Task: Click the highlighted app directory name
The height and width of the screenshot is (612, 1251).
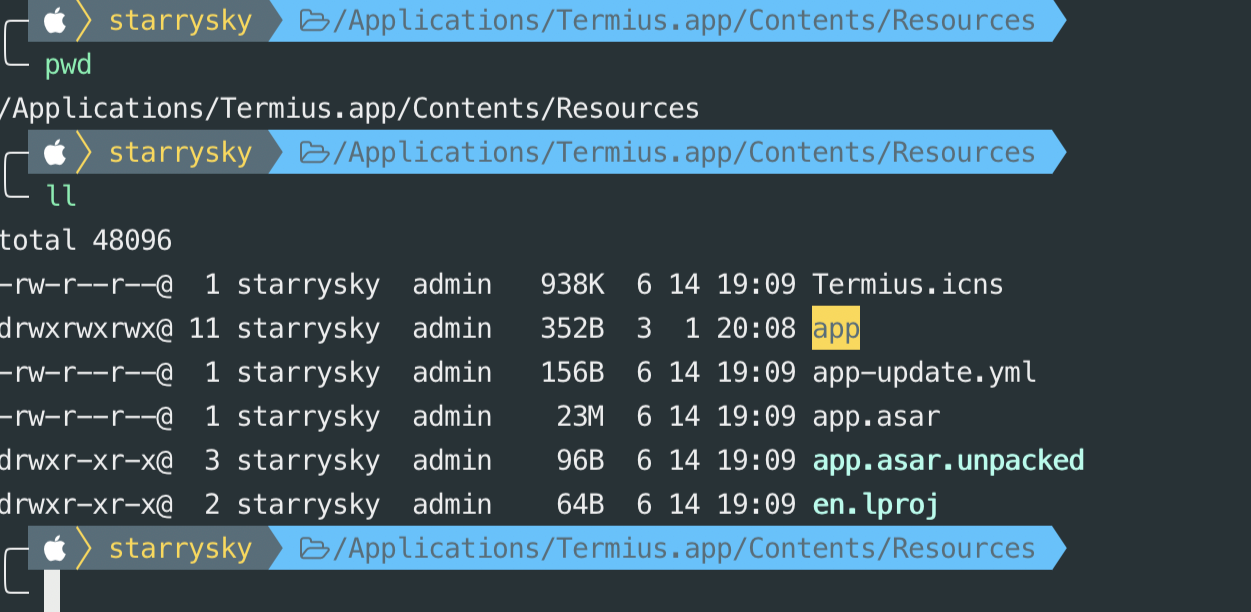Action: click(836, 329)
